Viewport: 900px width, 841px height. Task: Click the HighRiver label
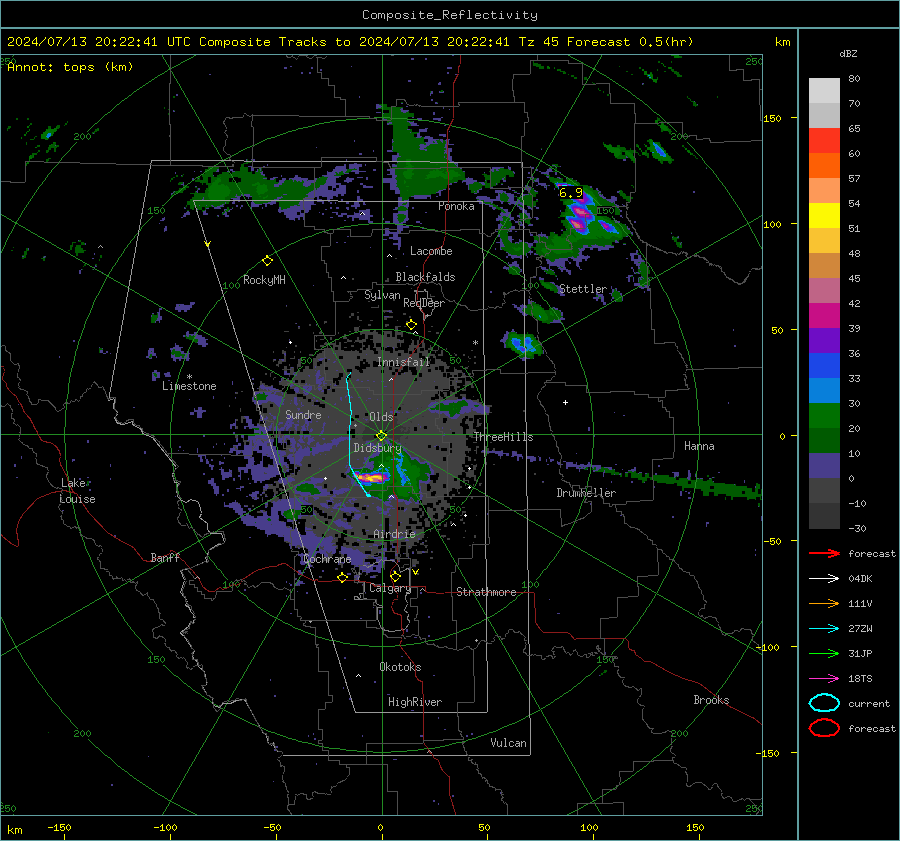tap(415, 702)
